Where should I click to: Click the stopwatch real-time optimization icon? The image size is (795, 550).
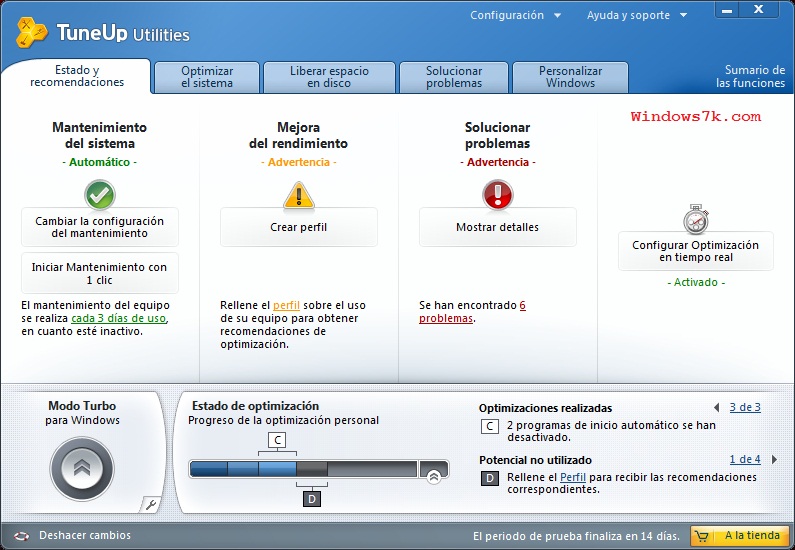696,219
